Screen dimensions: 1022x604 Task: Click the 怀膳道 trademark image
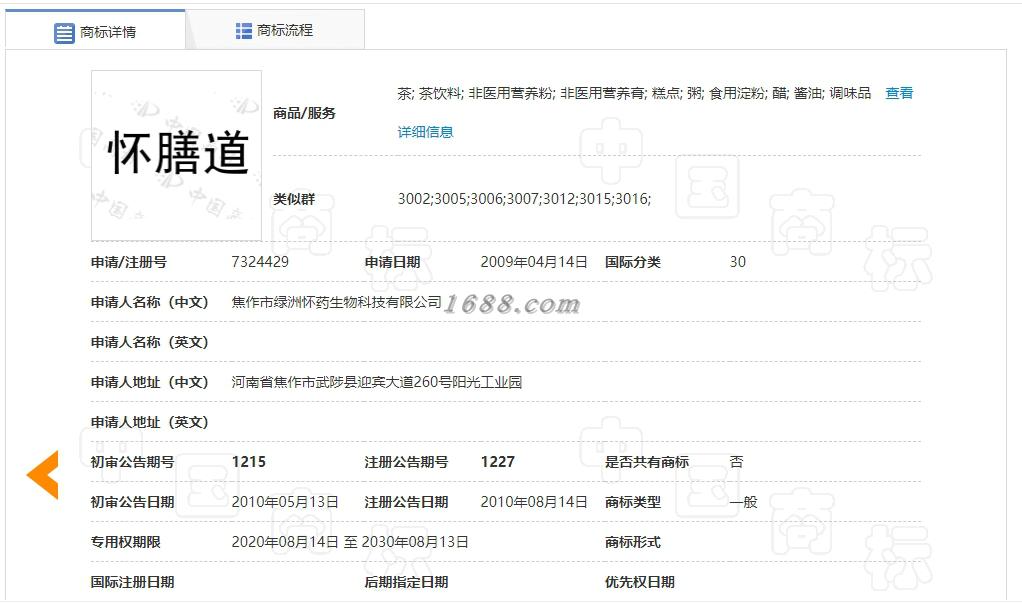[177, 156]
